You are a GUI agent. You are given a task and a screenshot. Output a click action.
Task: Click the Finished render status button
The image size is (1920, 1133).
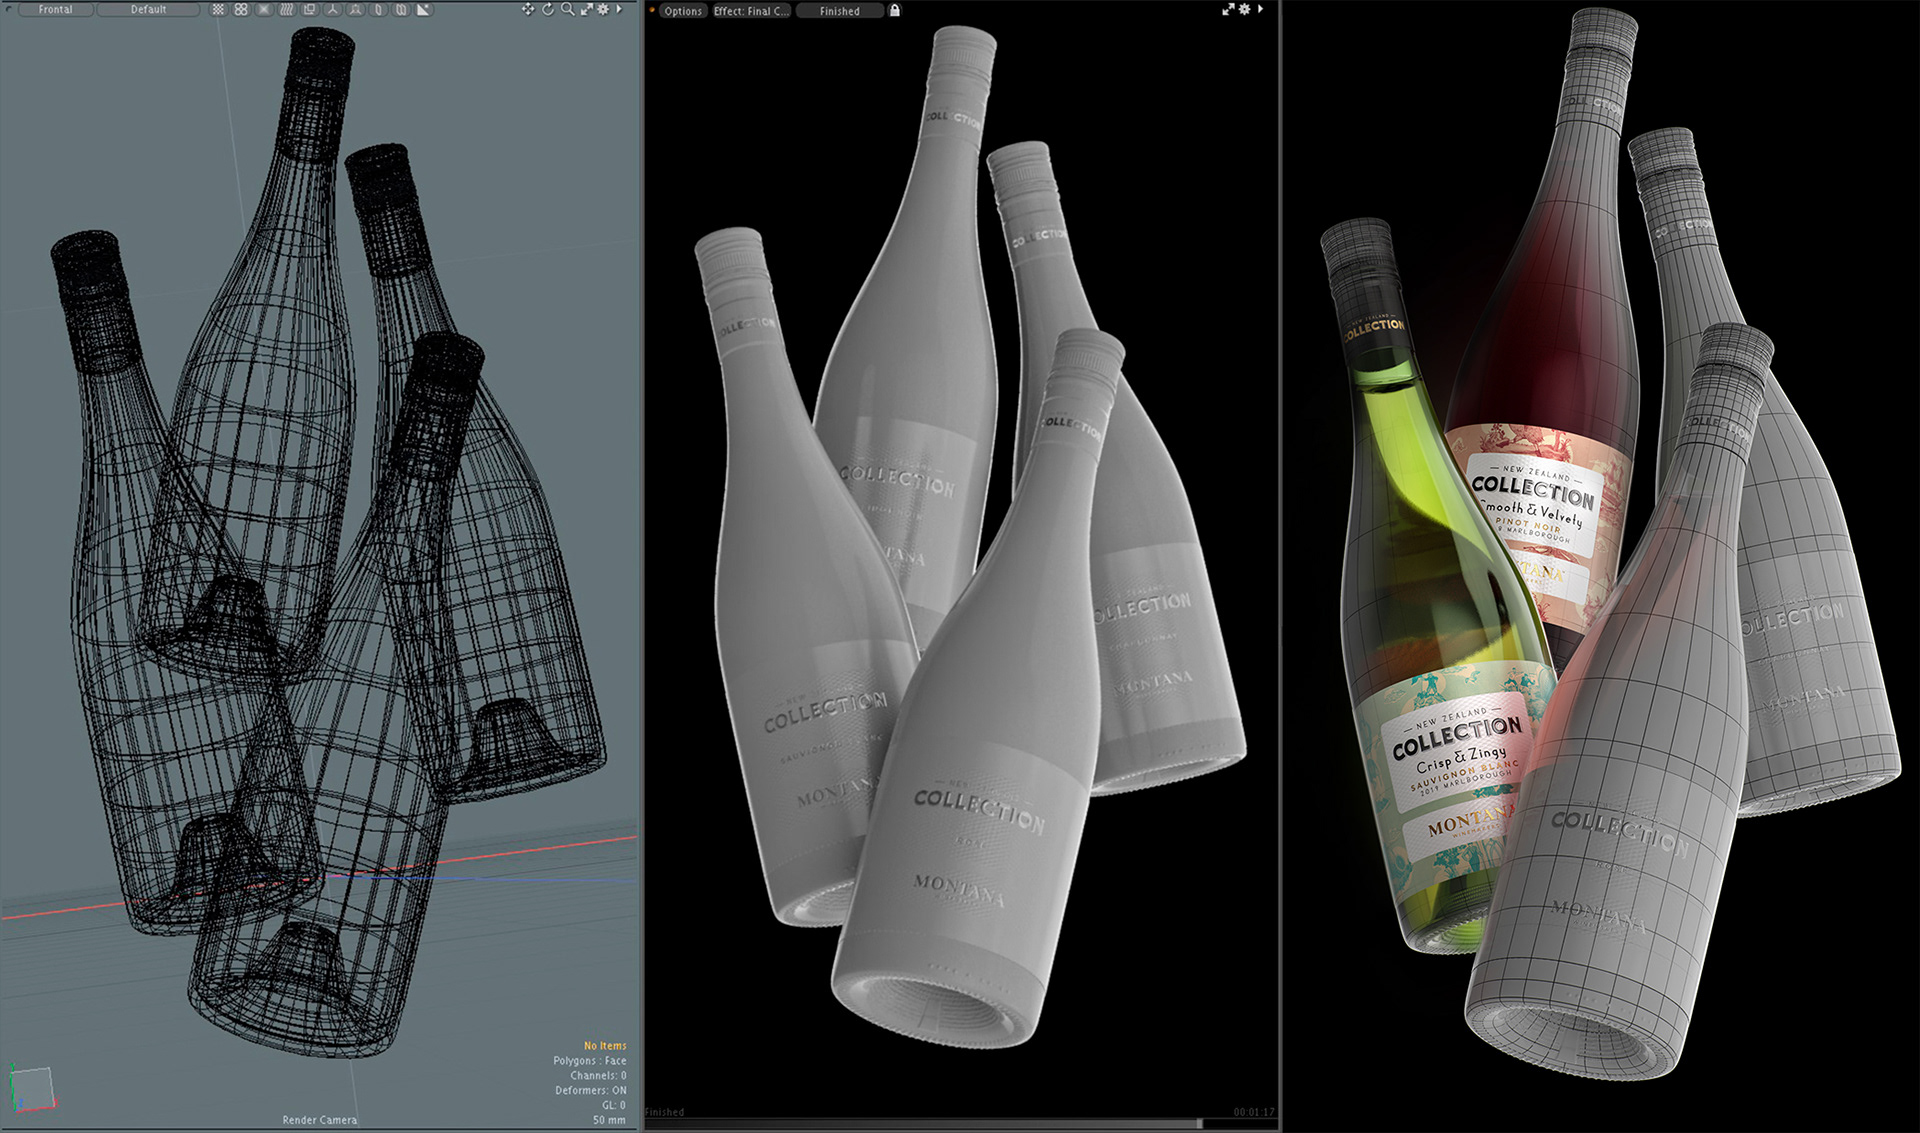click(x=840, y=11)
